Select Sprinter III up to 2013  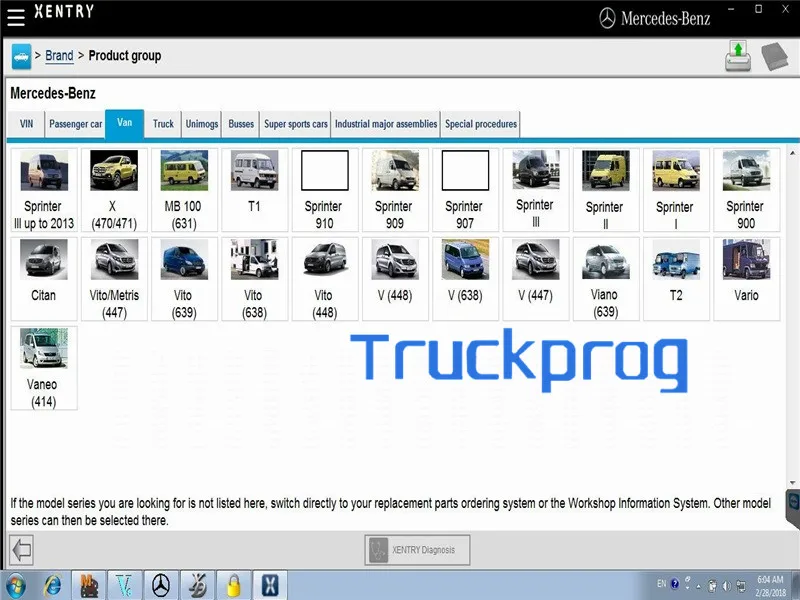tap(44, 190)
